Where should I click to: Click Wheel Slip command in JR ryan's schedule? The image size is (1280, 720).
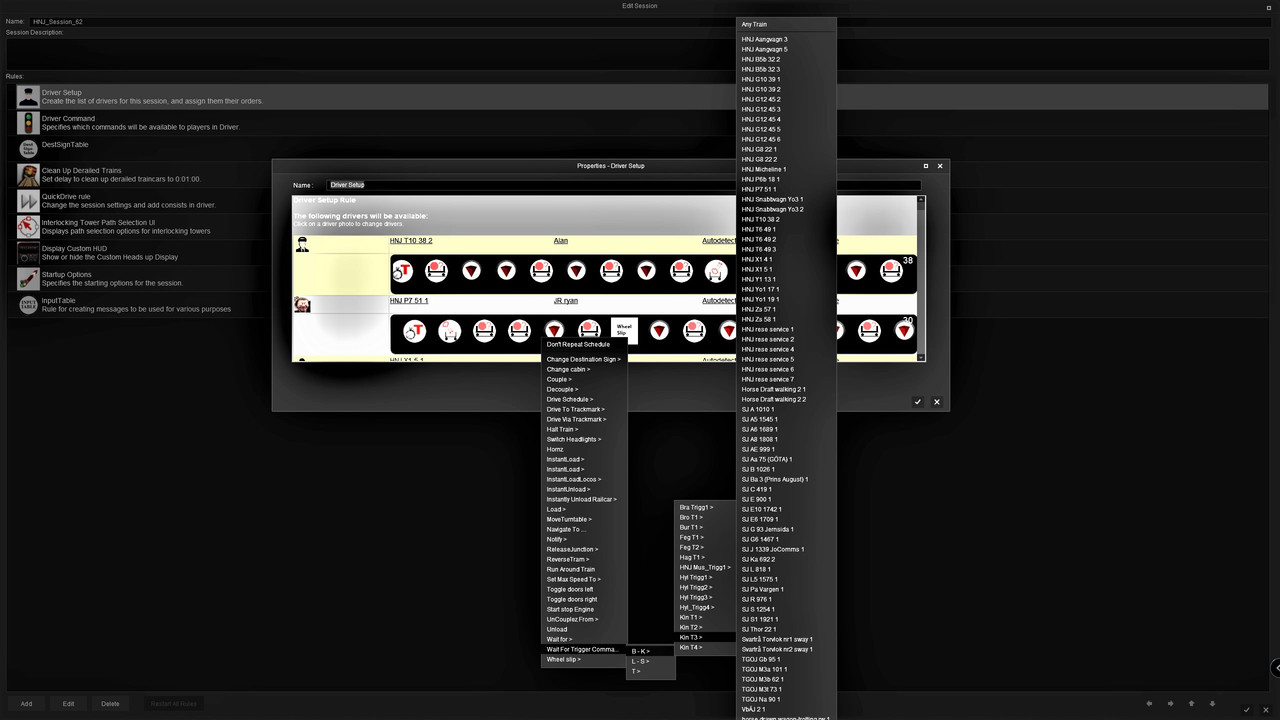click(624, 330)
